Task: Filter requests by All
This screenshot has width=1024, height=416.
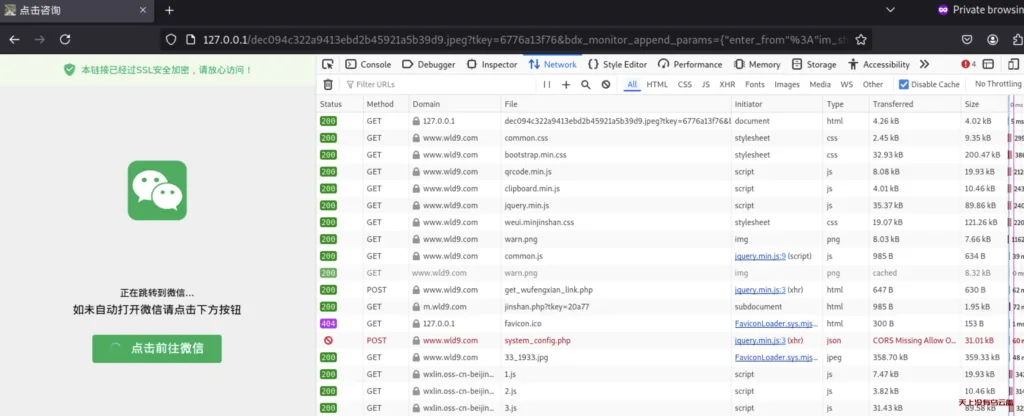Action: coord(632,84)
